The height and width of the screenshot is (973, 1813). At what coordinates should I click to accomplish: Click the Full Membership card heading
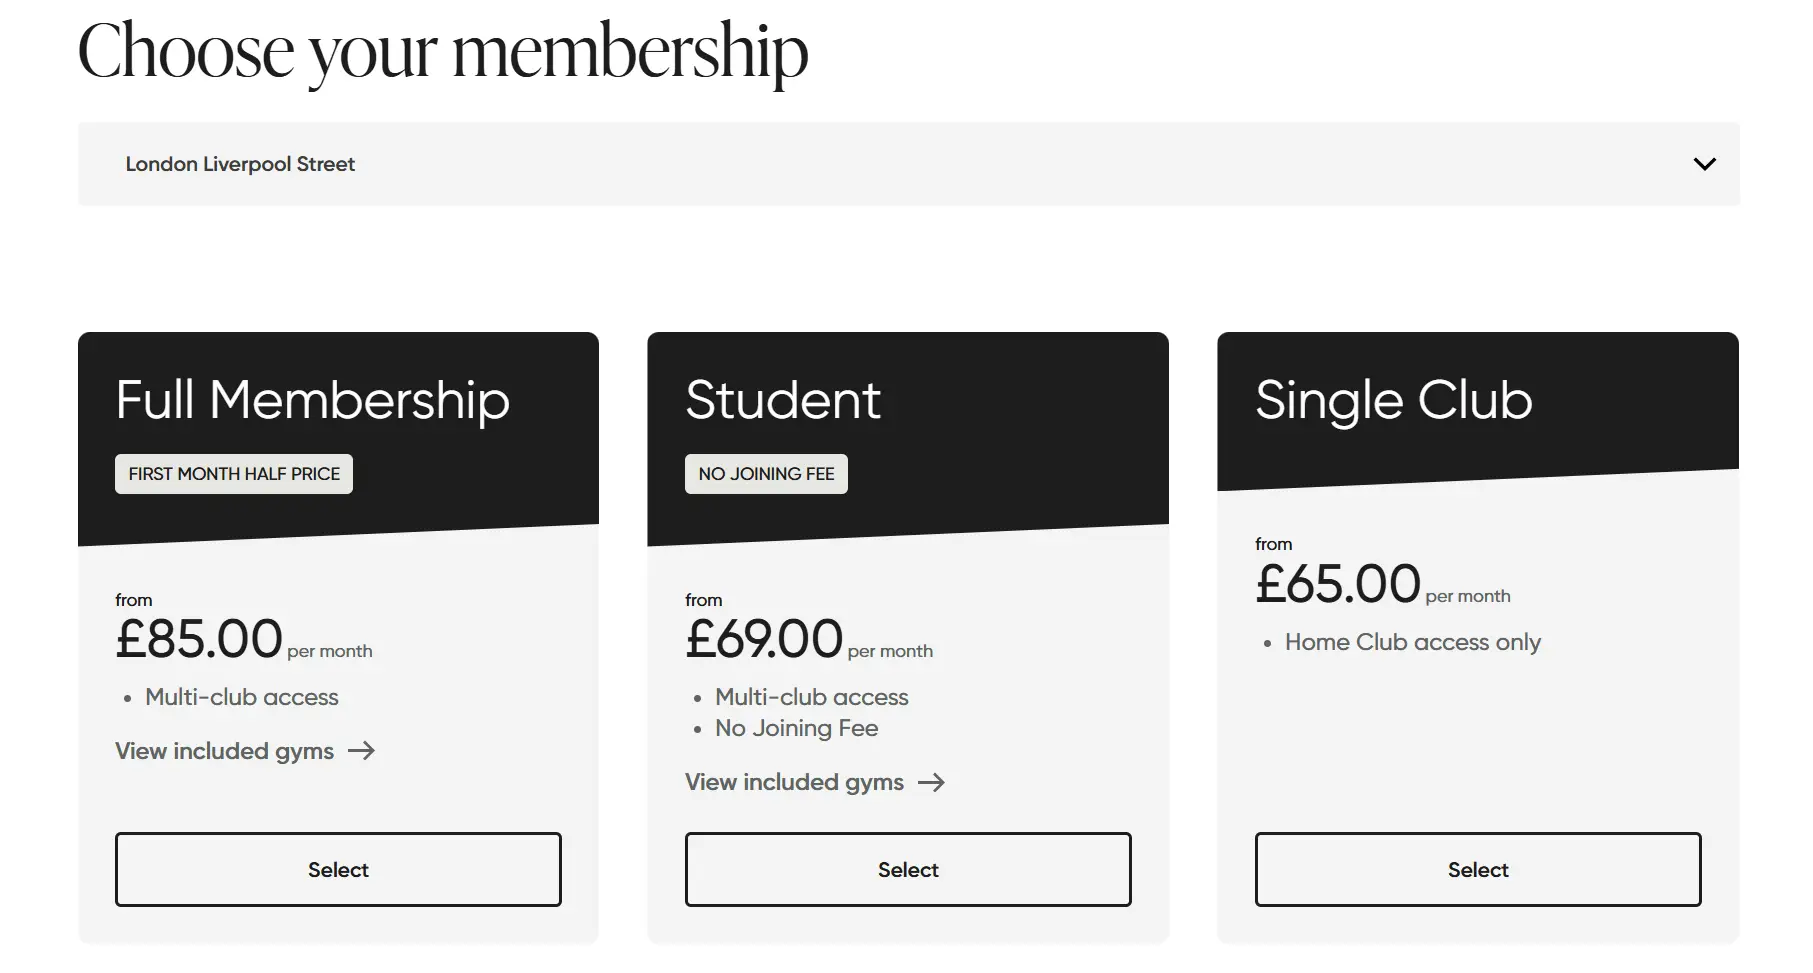[x=312, y=400]
